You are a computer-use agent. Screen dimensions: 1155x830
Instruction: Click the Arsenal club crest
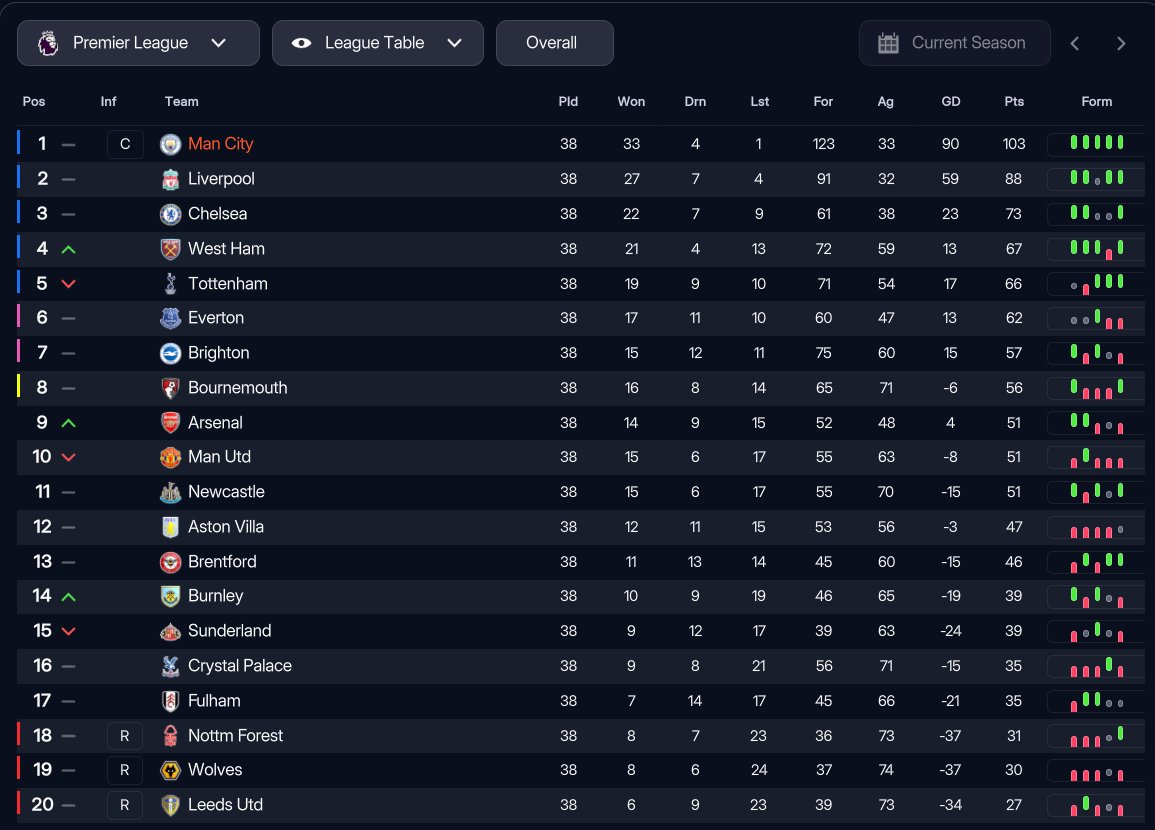170,423
